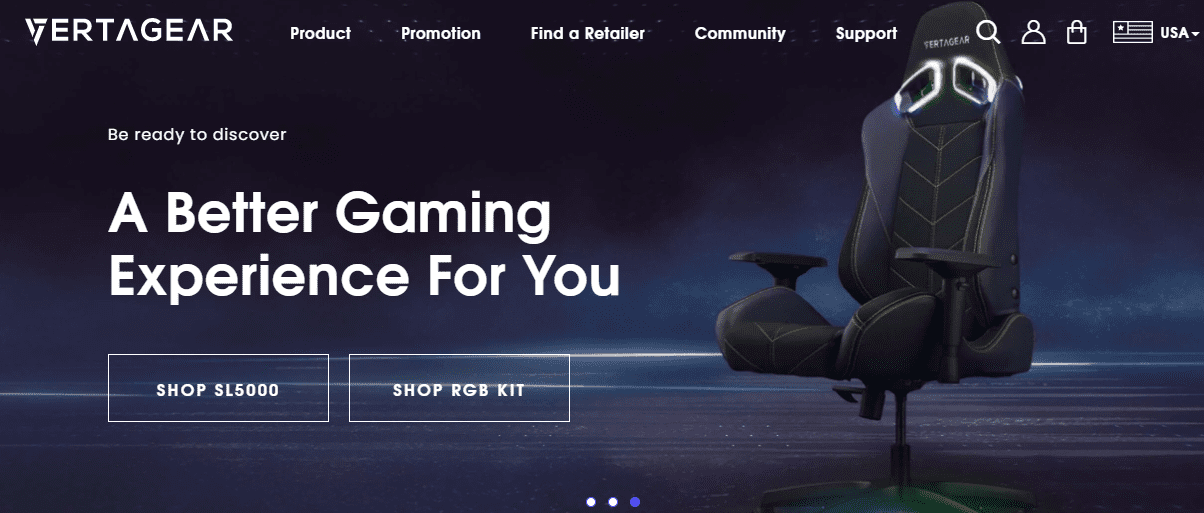Go home via Vertagear logo

pos(129,32)
